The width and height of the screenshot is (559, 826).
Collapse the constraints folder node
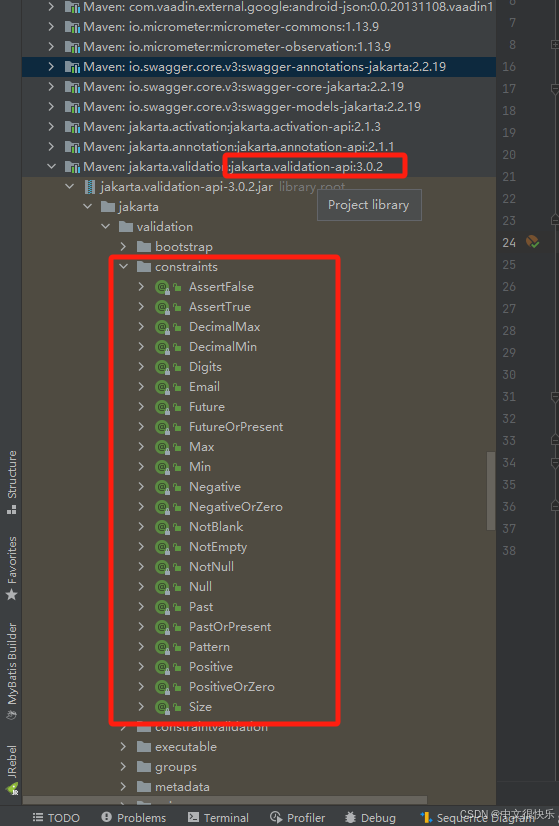124,267
